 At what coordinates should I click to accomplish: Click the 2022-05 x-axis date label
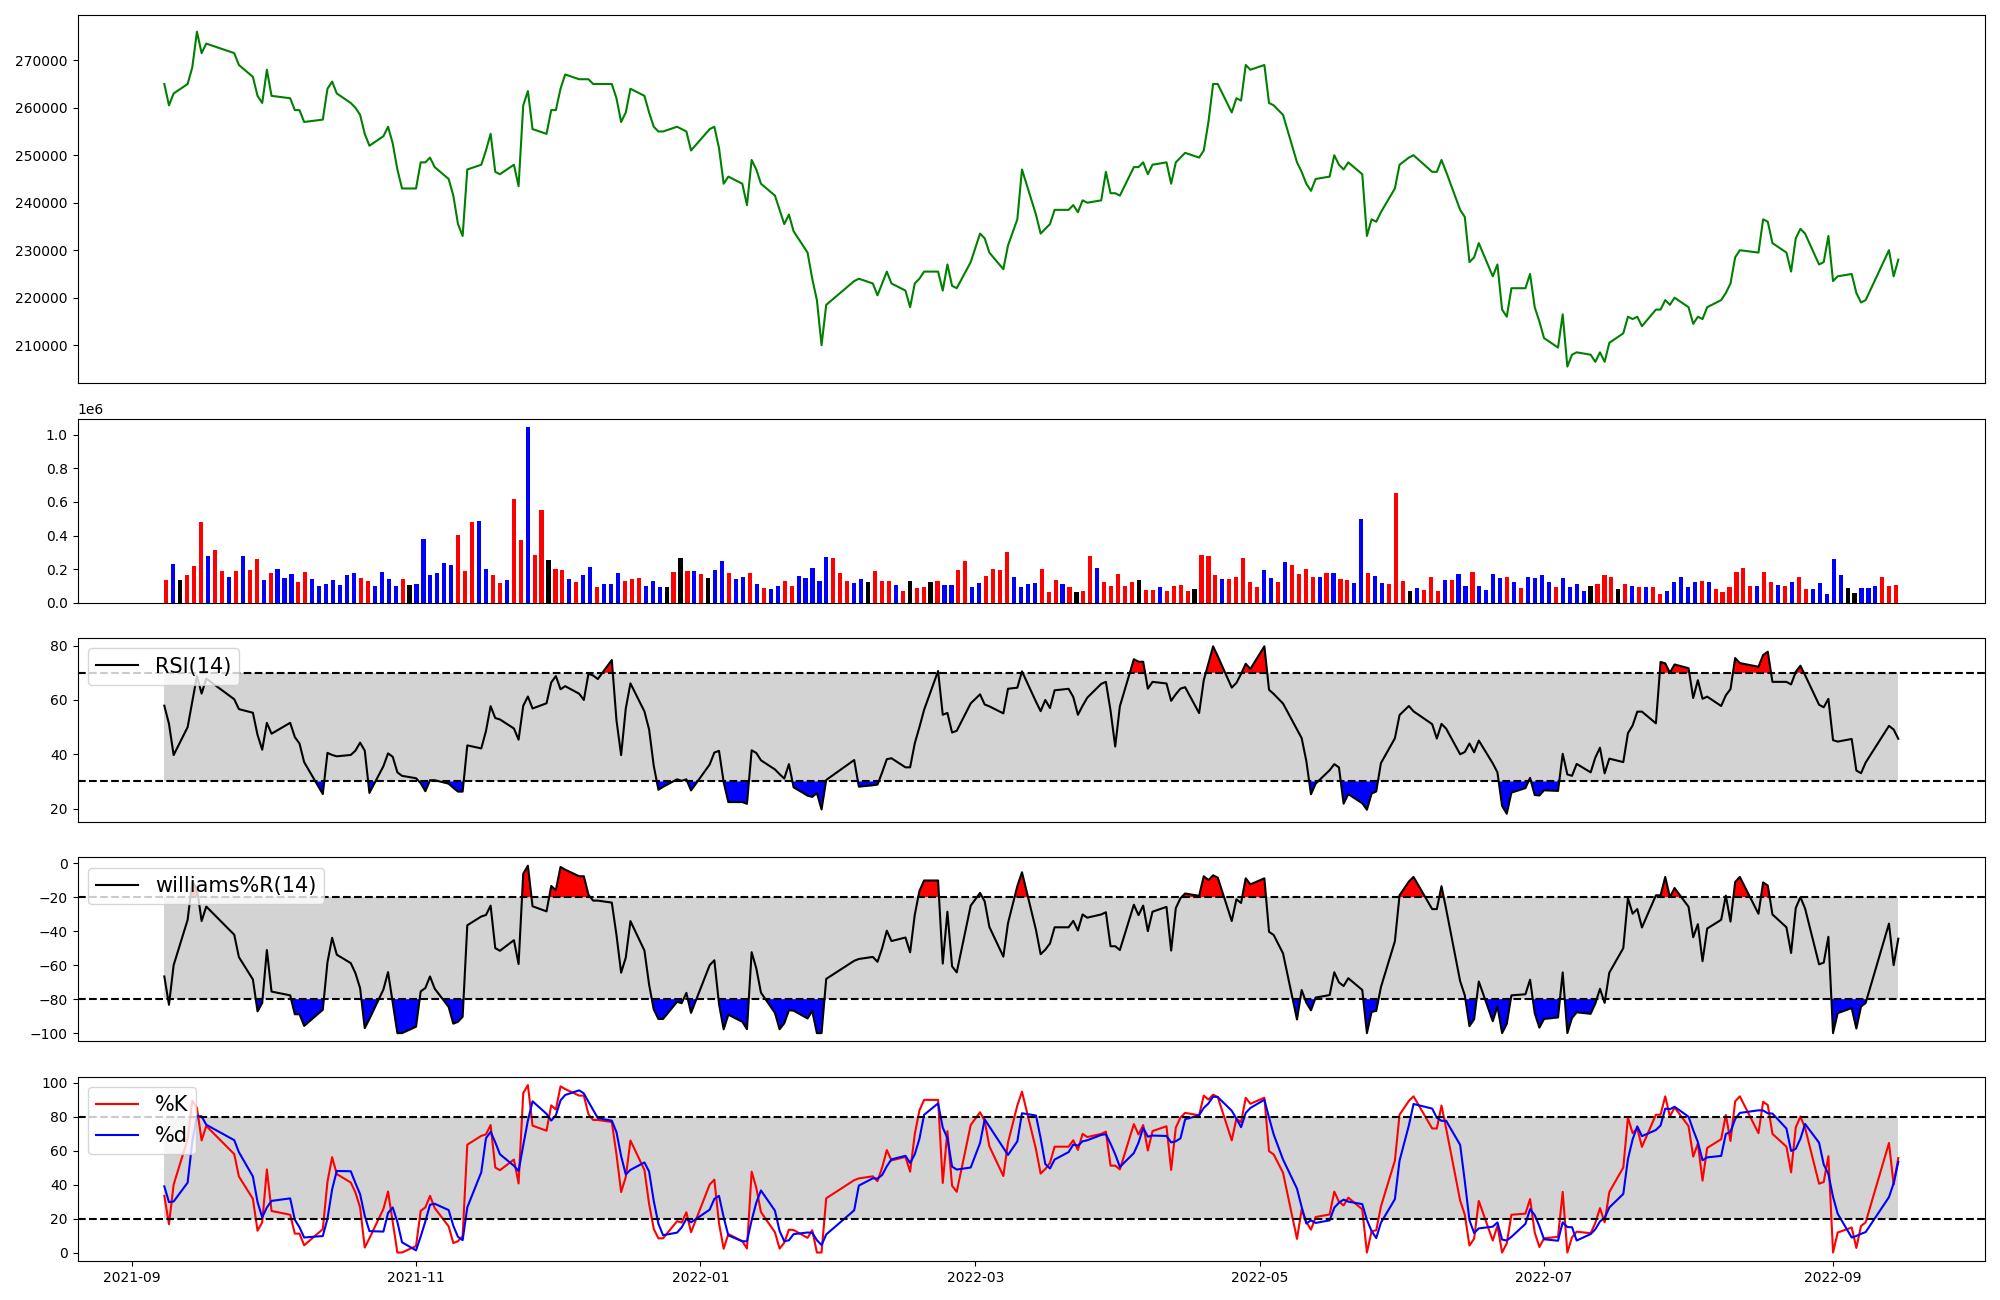(1260, 1277)
